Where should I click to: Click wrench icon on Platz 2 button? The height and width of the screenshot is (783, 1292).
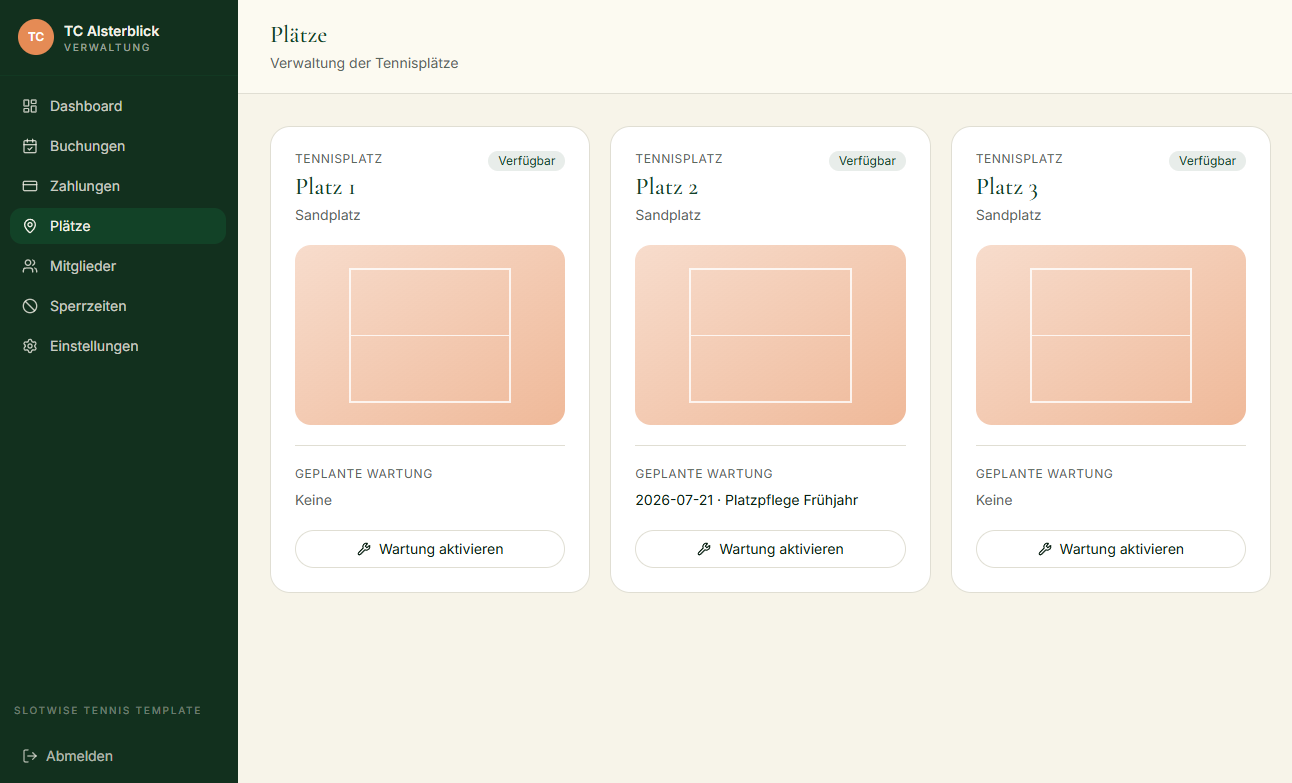[x=704, y=549]
